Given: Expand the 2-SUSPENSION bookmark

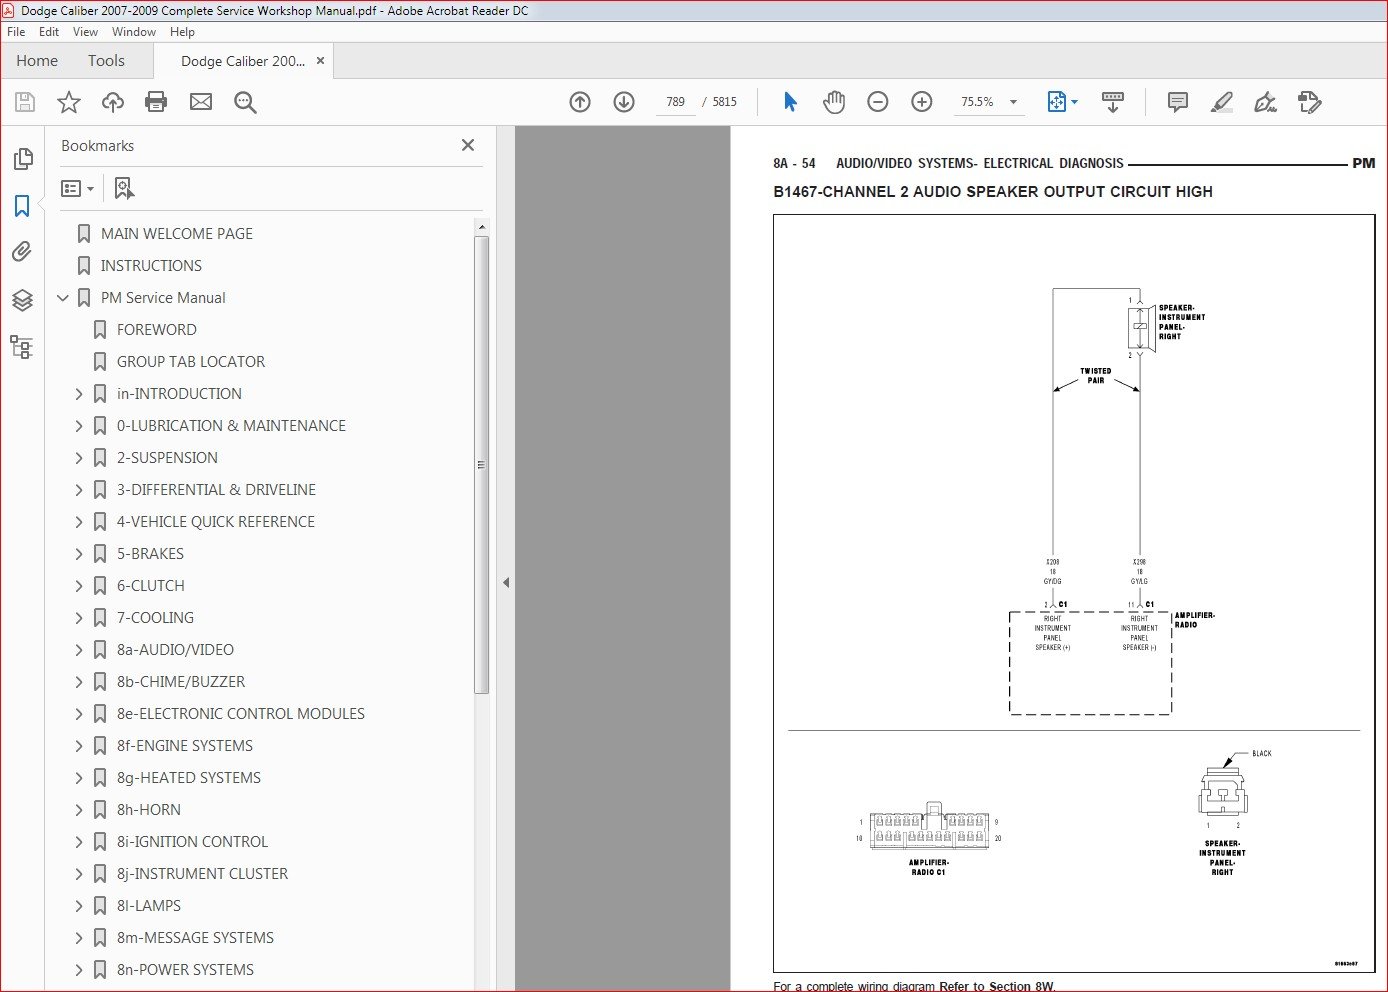Looking at the screenshot, I should click(79, 458).
